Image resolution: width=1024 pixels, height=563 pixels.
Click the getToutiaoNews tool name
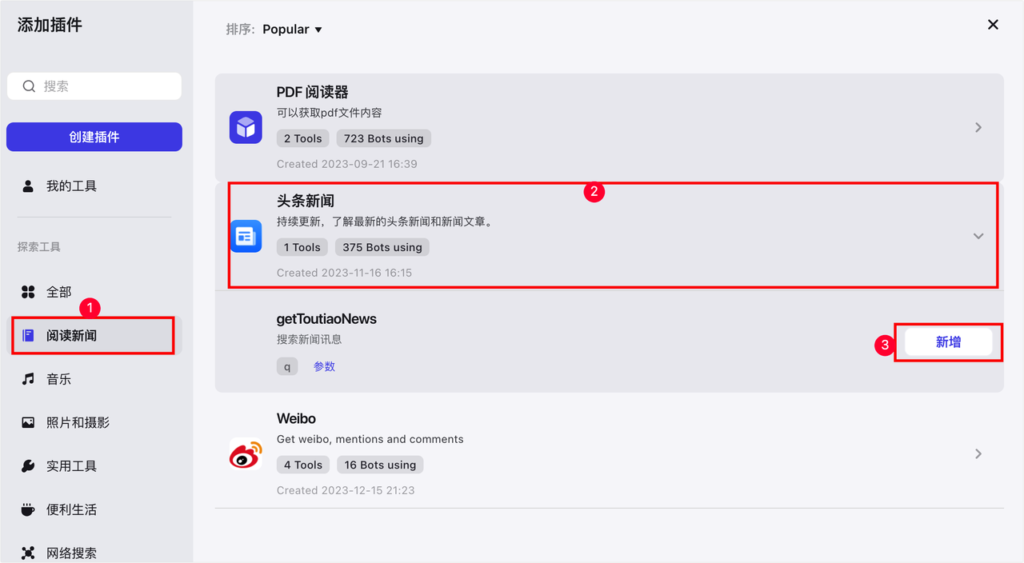point(326,319)
